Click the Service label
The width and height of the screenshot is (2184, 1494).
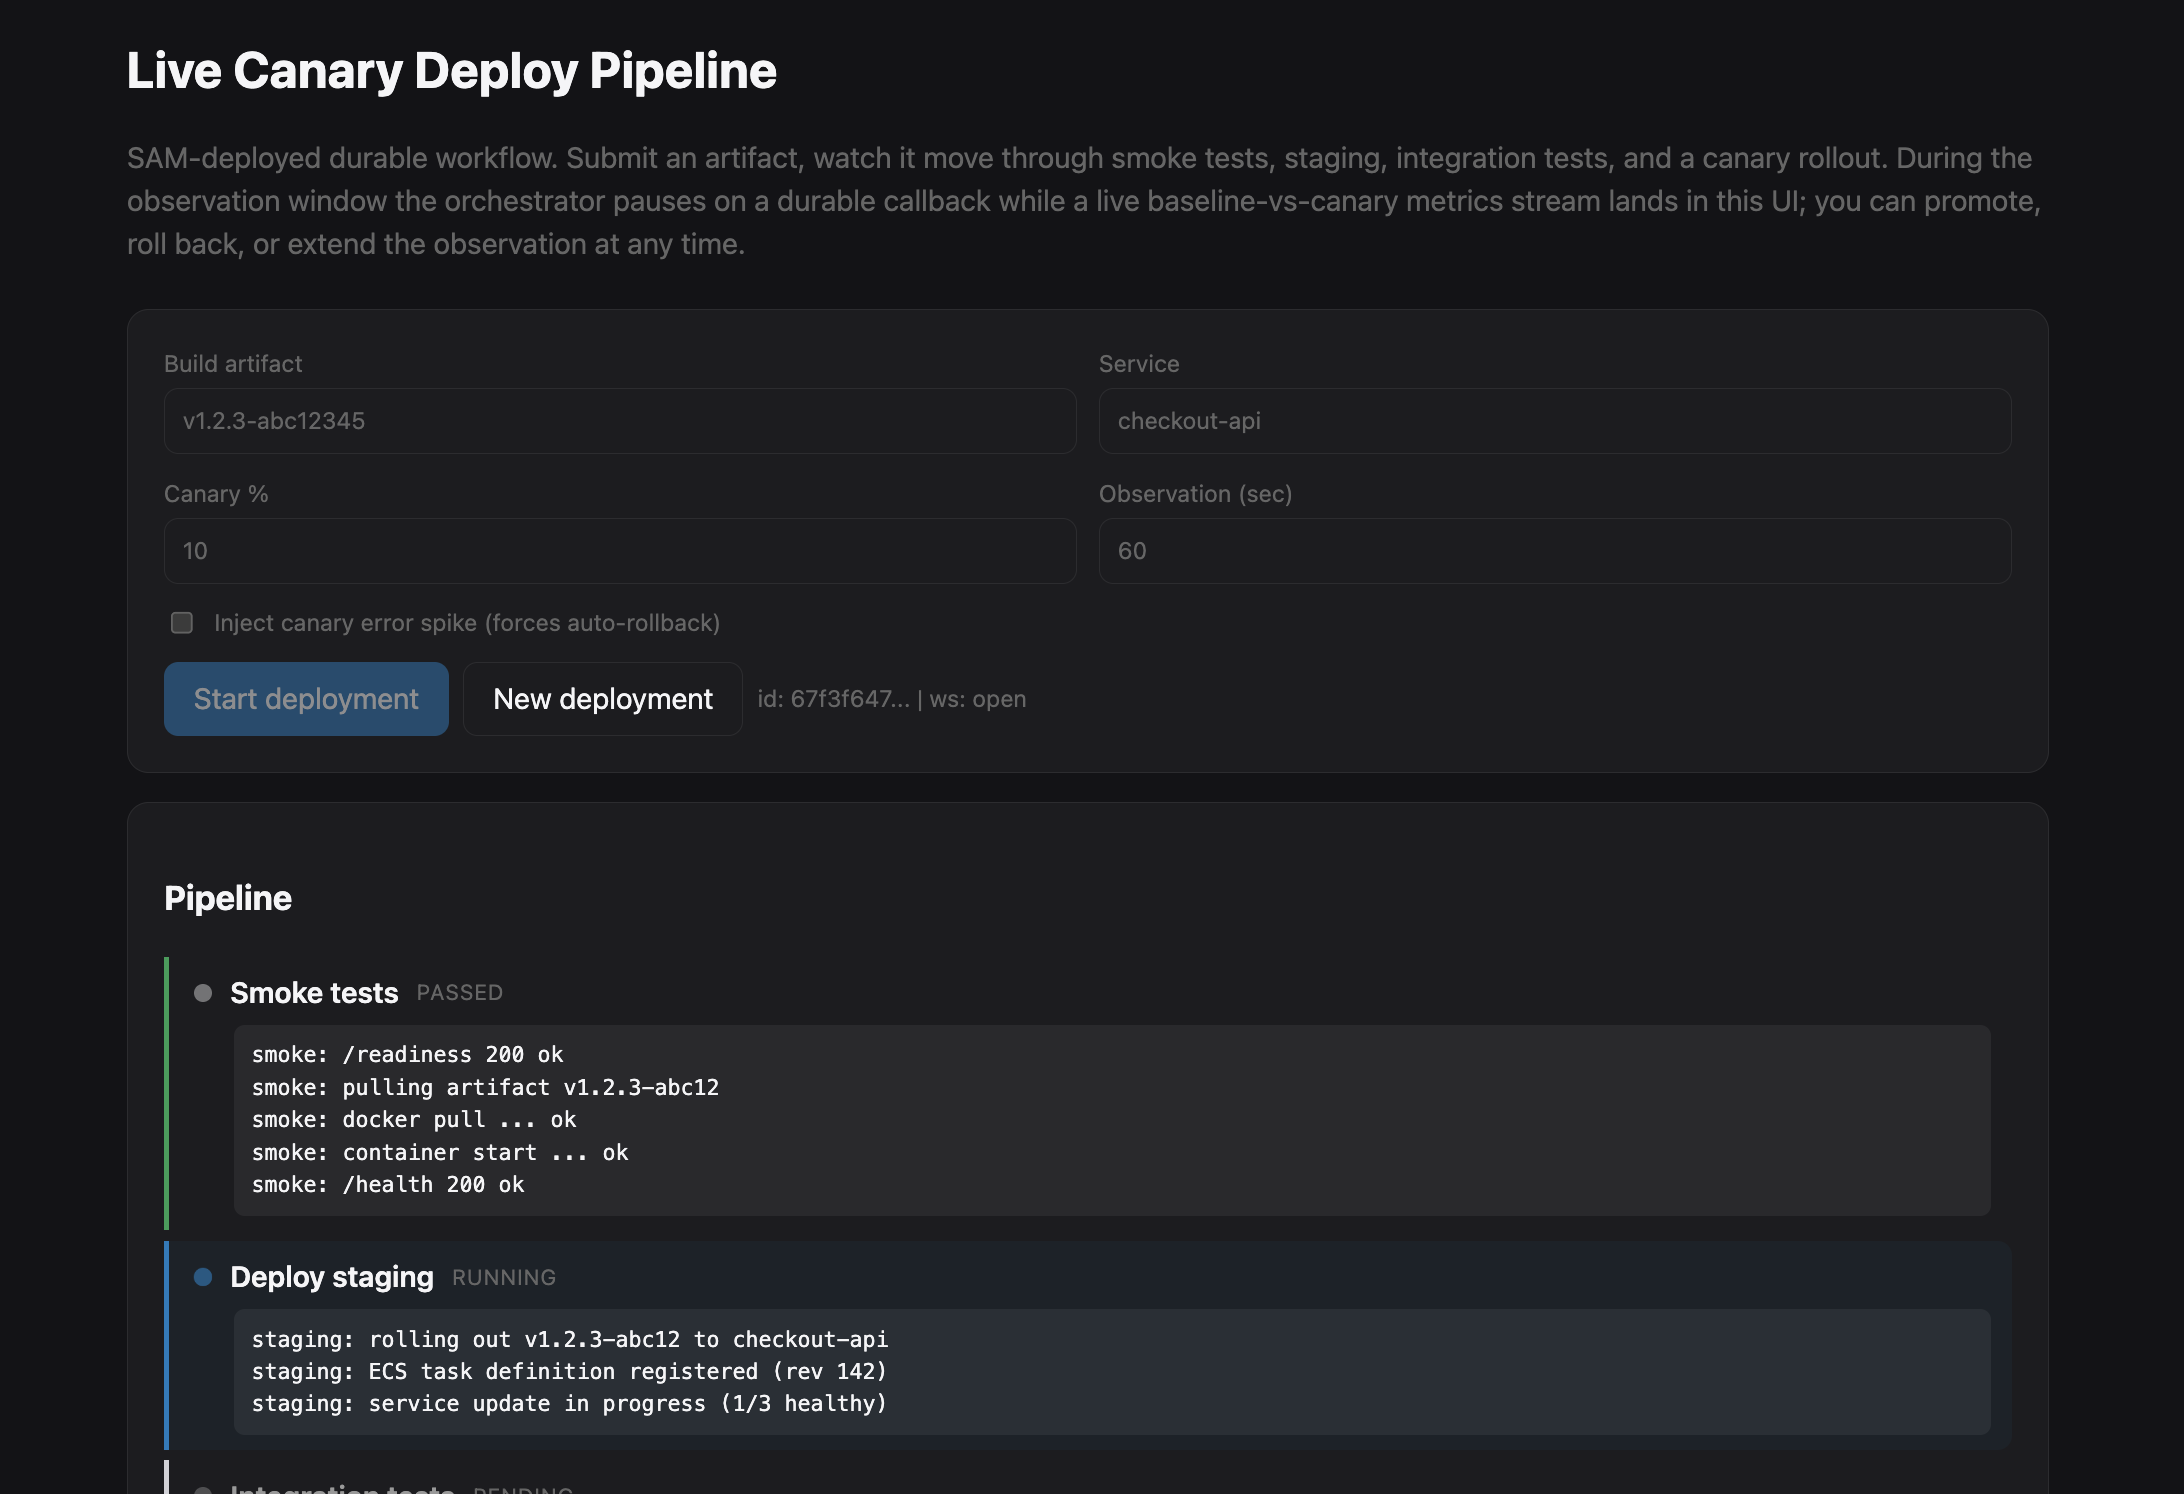[x=1139, y=364]
